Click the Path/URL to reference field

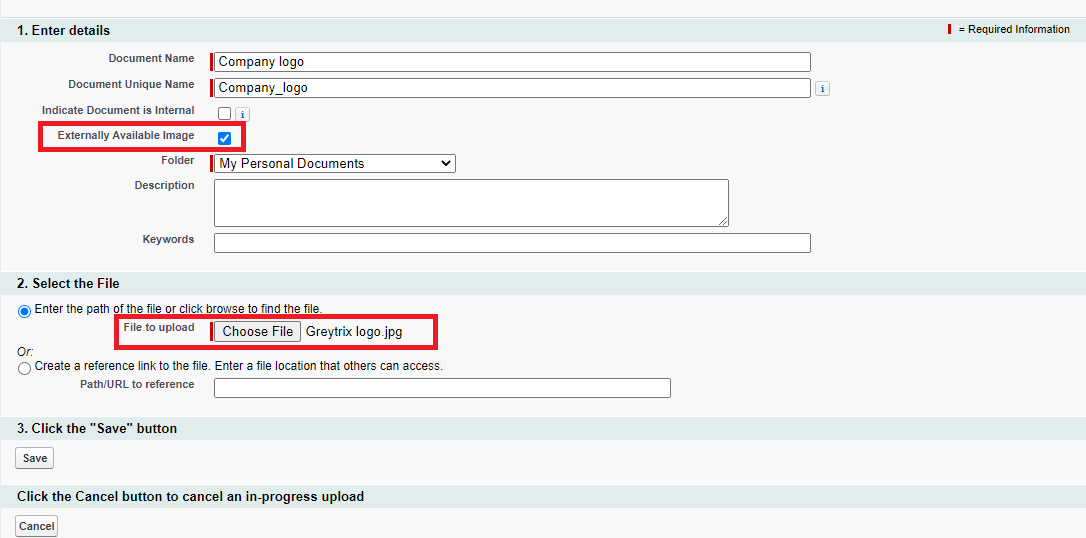coord(442,388)
